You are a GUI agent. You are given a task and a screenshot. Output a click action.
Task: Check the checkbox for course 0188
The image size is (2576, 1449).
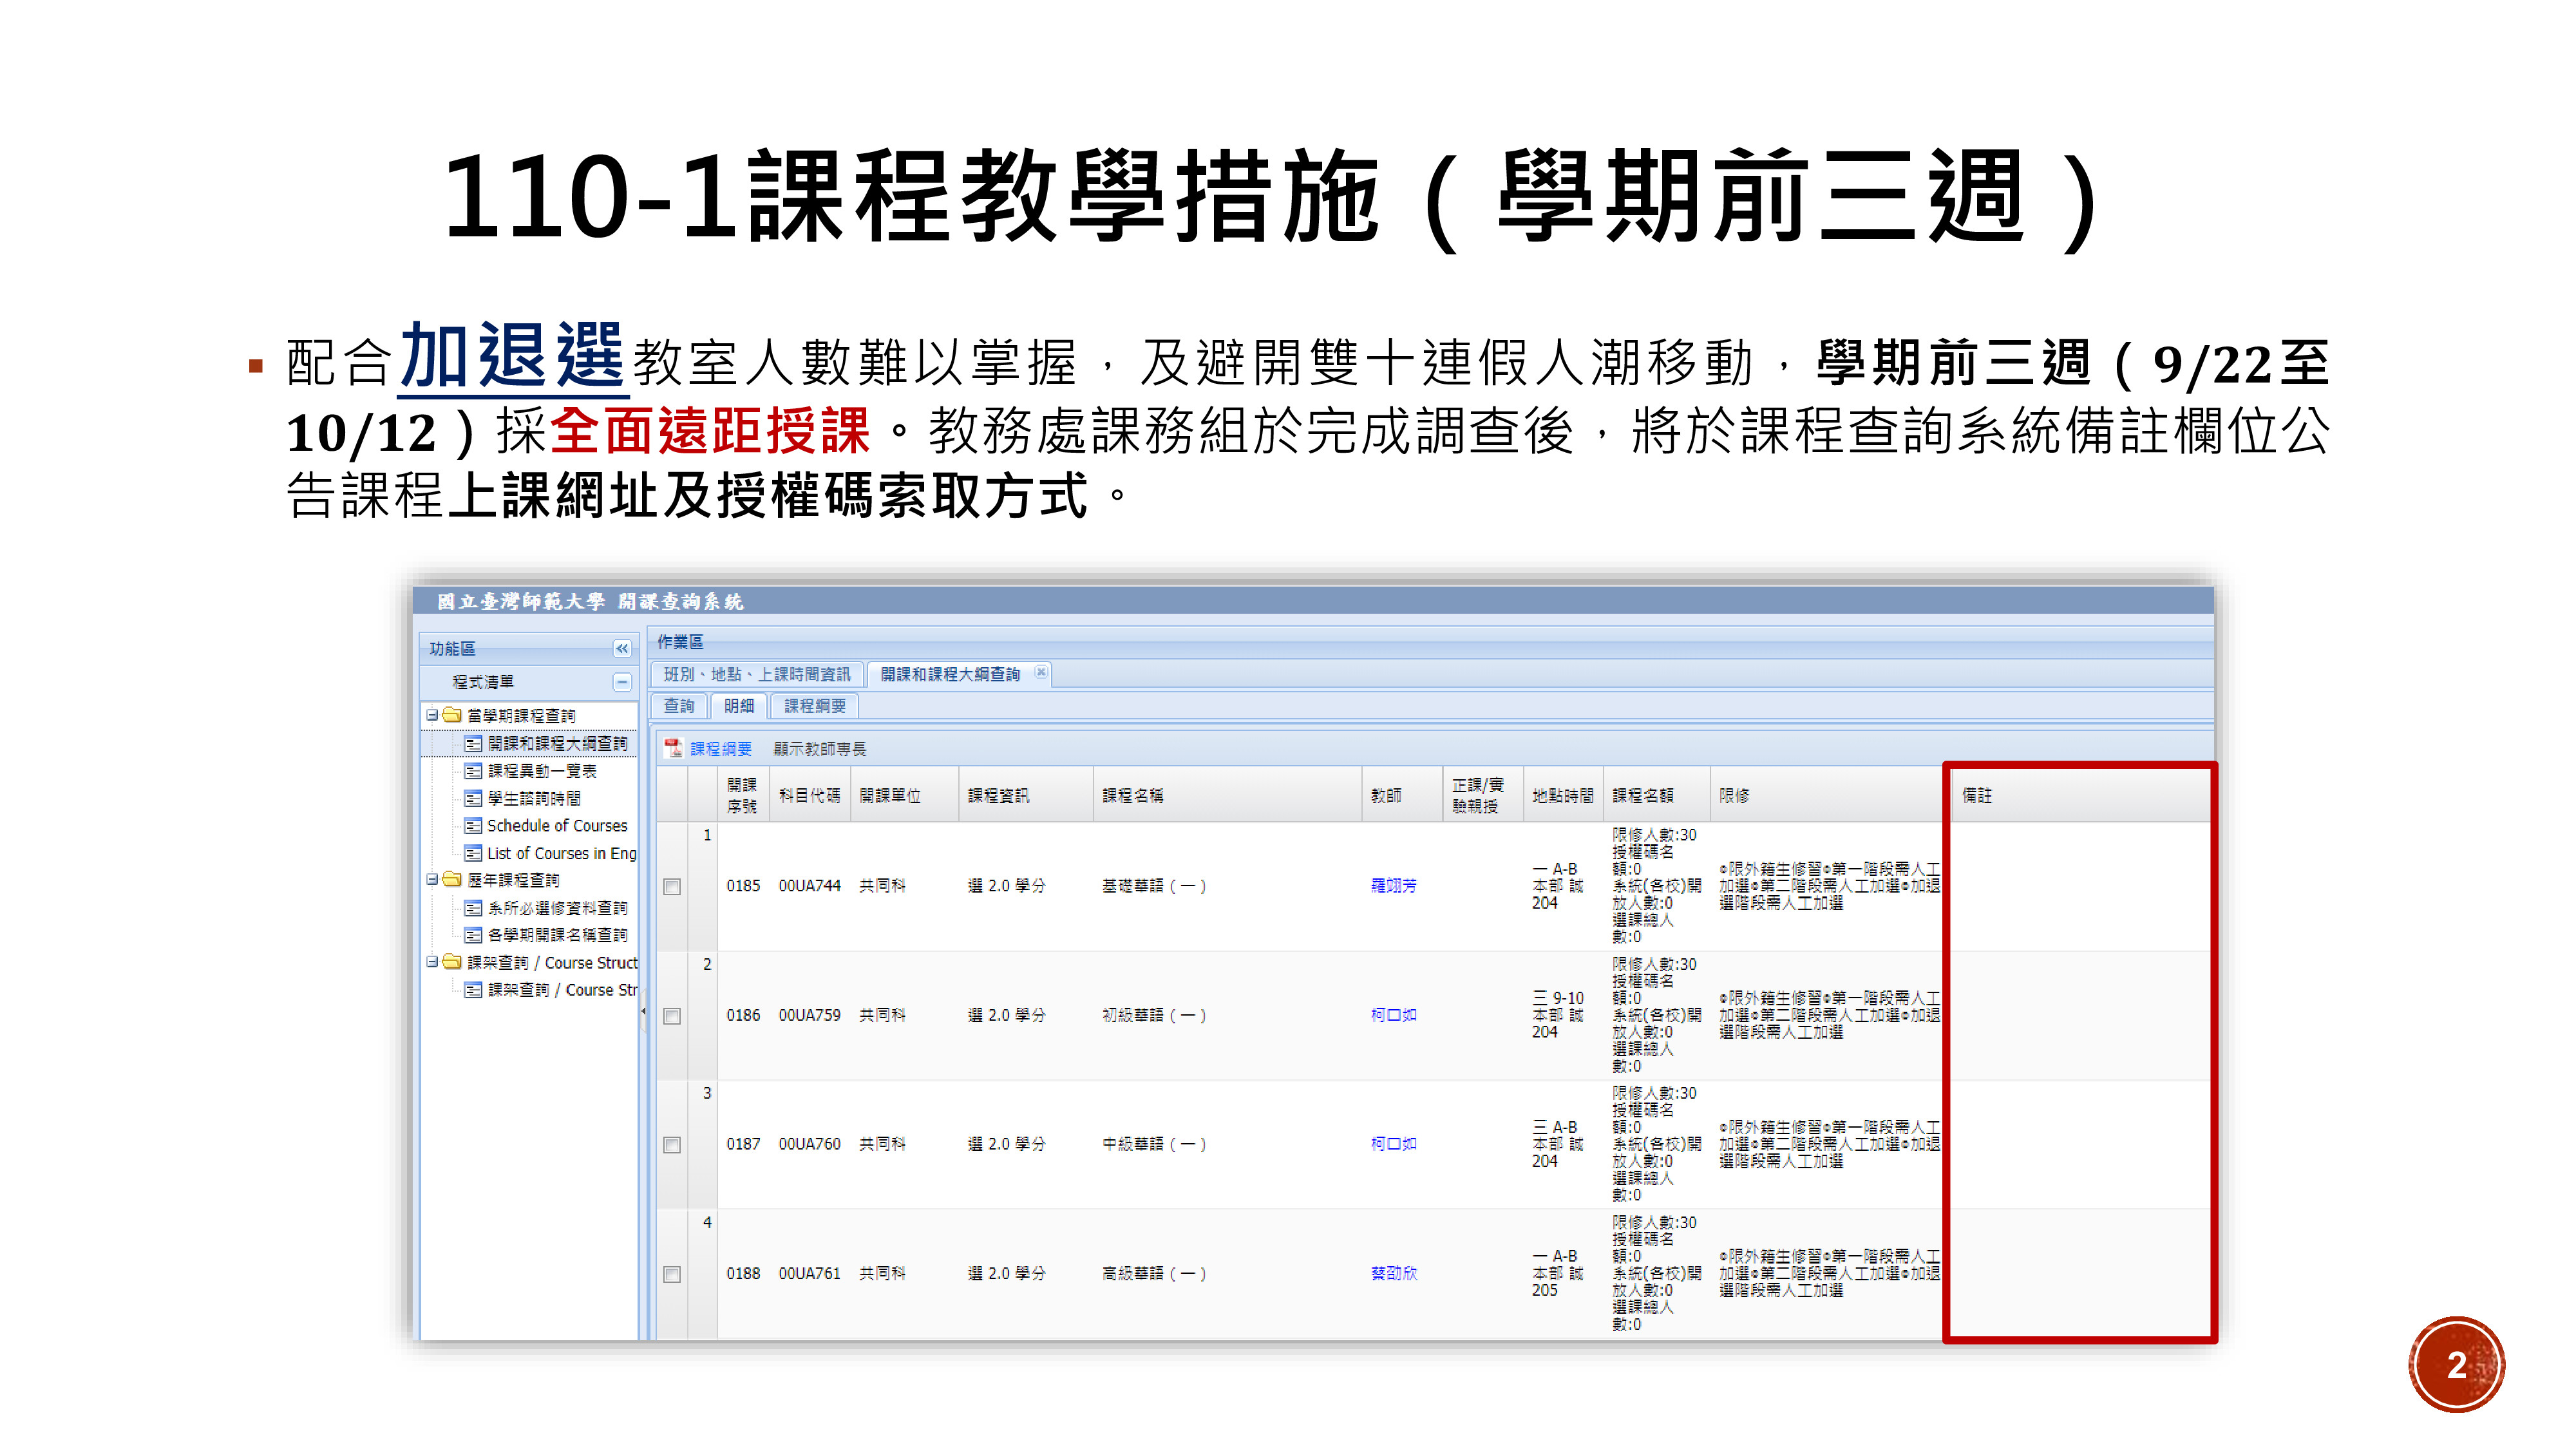click(672, 1274)
